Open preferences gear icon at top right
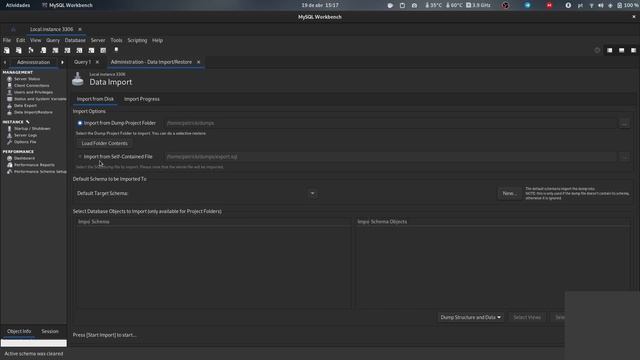This screenshot has width=640, height=360. pyautogui.click(x=597, y=50)
